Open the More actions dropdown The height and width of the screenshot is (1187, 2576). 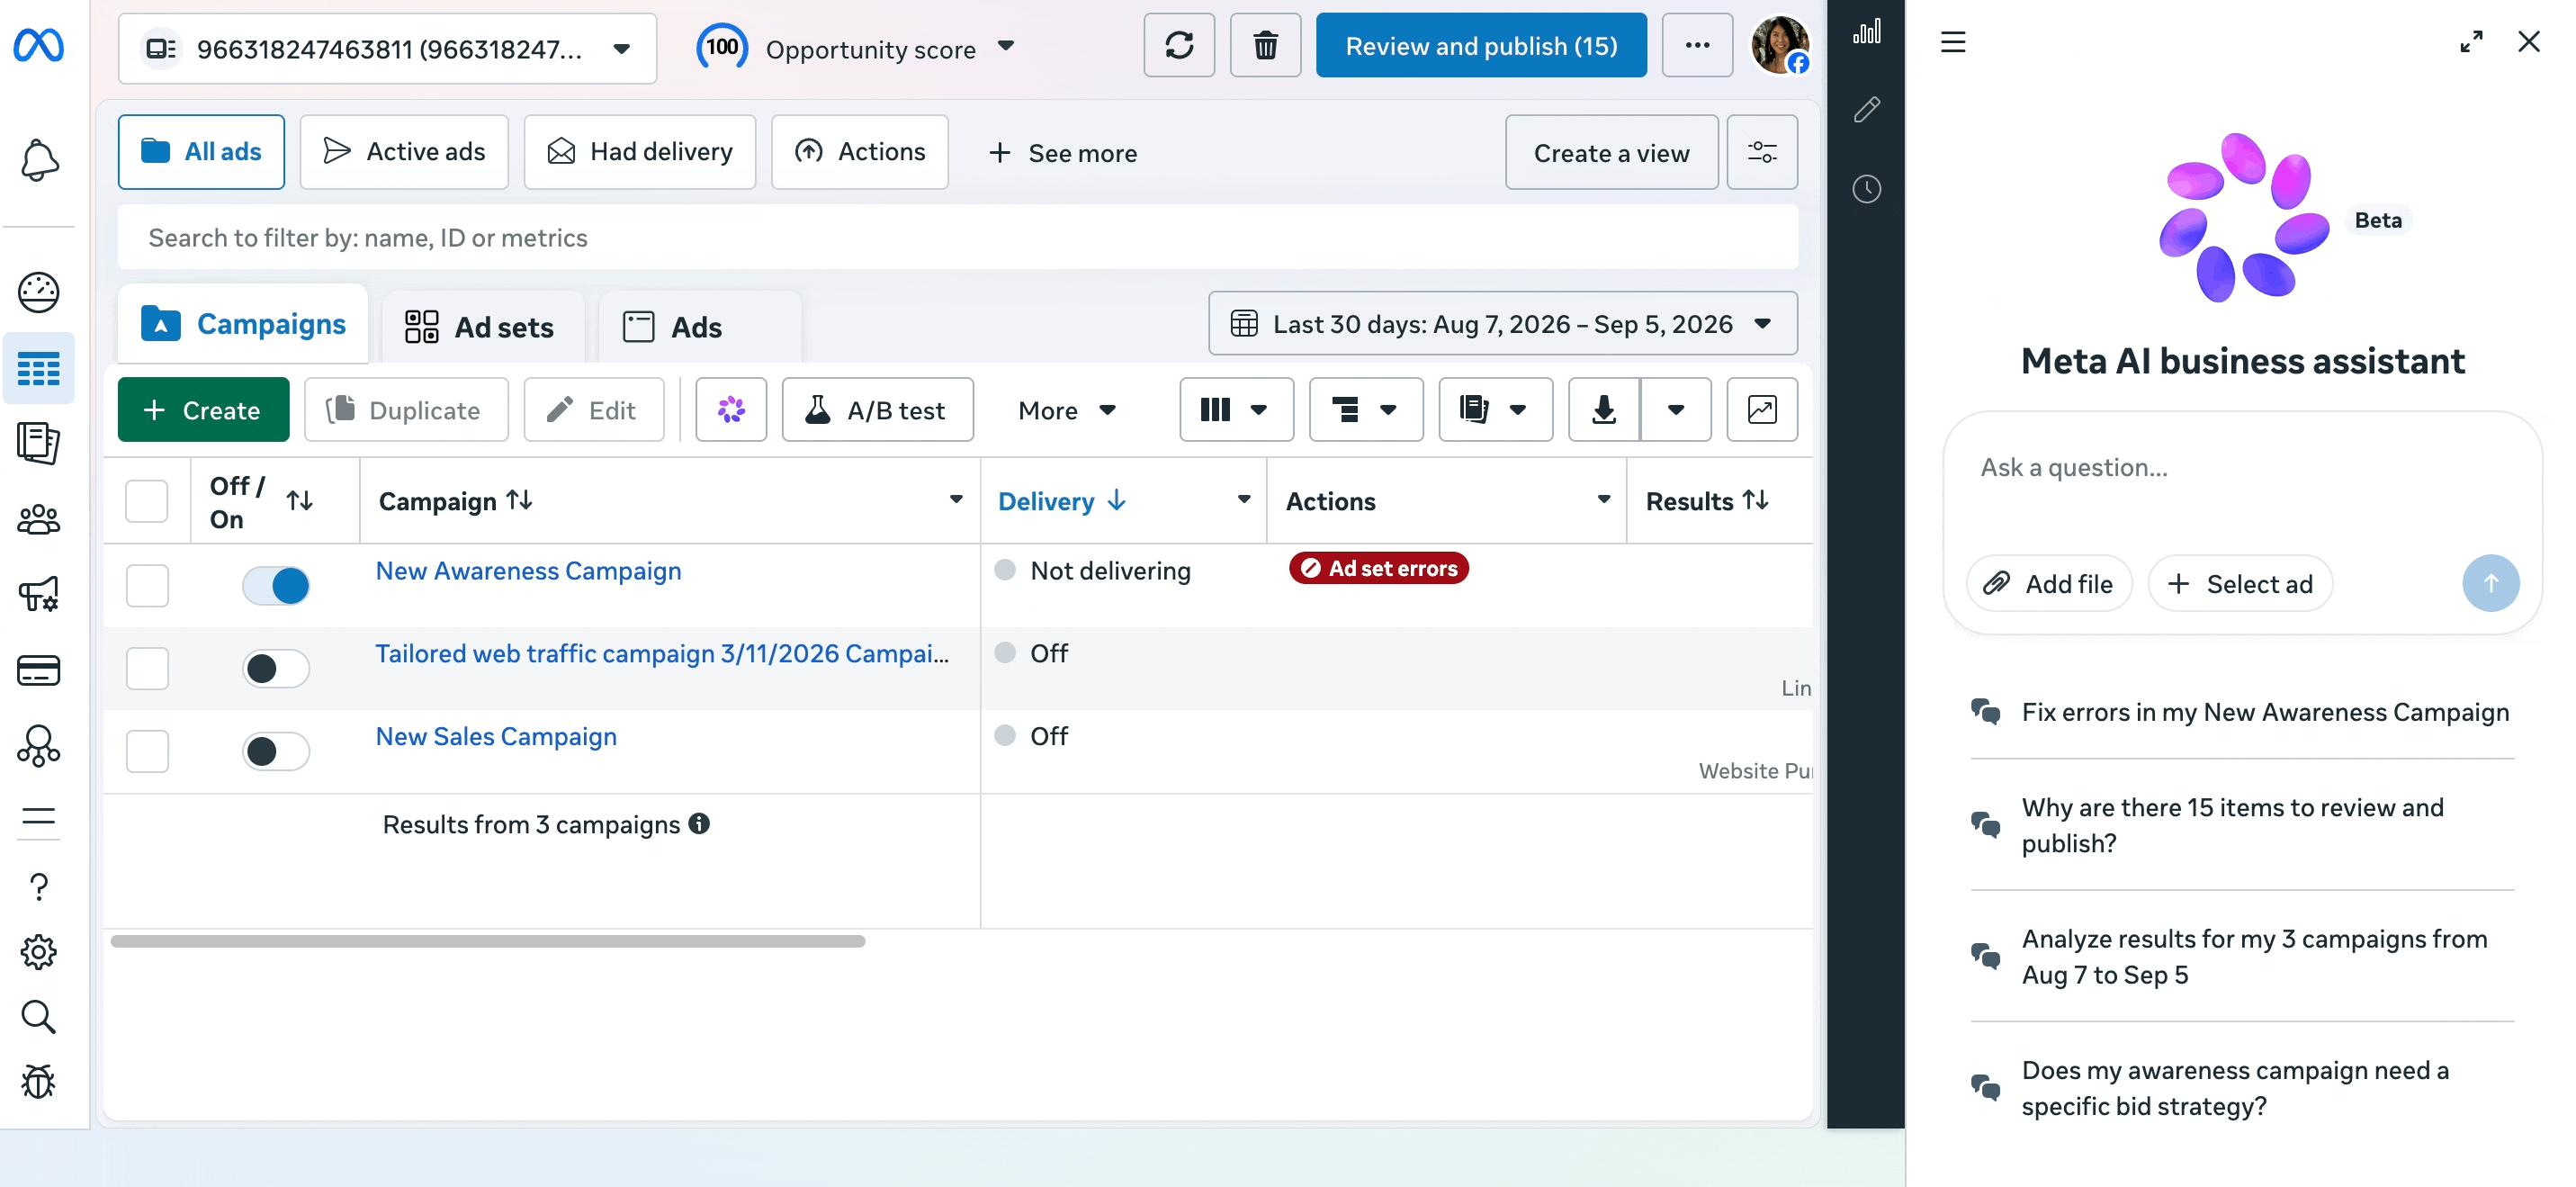click(1066, 410)
